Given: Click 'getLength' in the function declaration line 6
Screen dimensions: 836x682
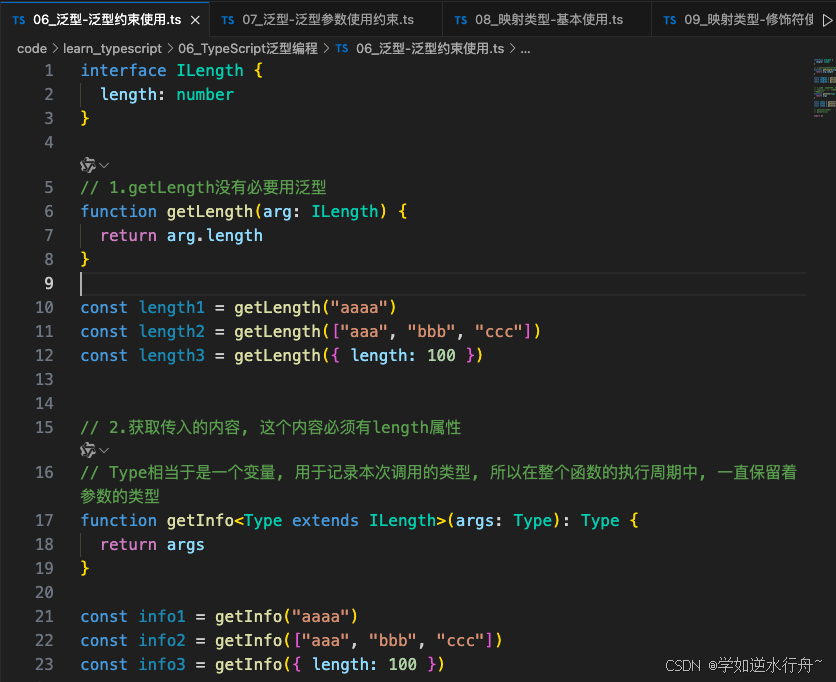Looking at the screenshot, I should tap(210, 212).
